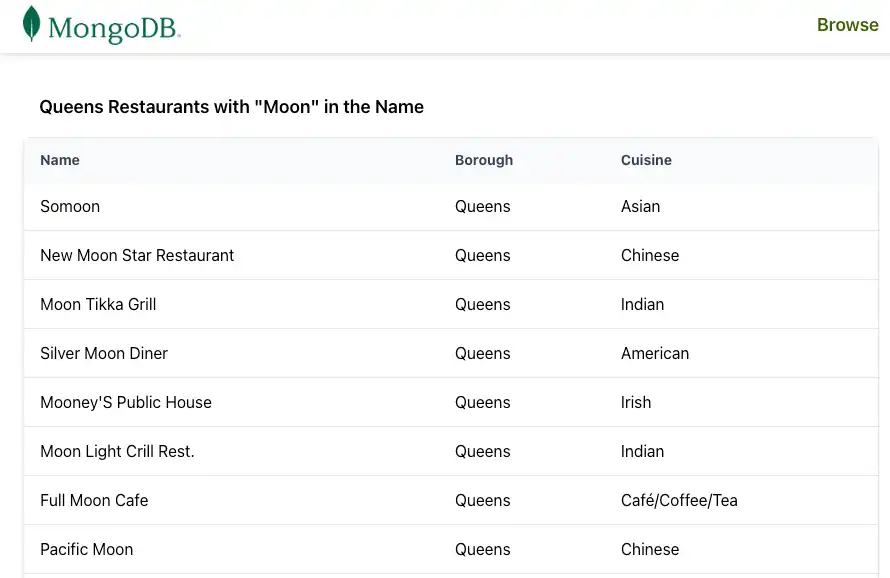The width and height of the screenshot is (890, 578).
Task: Select Full Moon Cafe in the list
Action: tap(94, 500)
